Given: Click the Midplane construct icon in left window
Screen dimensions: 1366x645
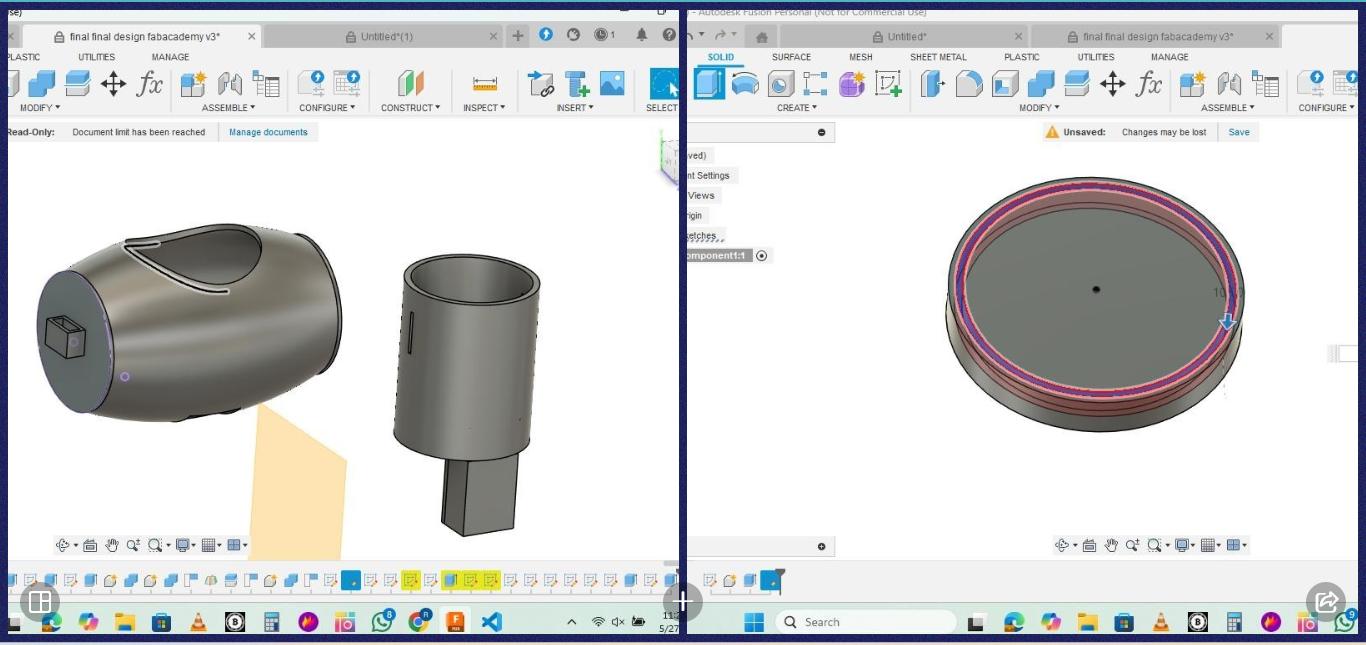Looking at the screenshot, I should tap(411, 84).
